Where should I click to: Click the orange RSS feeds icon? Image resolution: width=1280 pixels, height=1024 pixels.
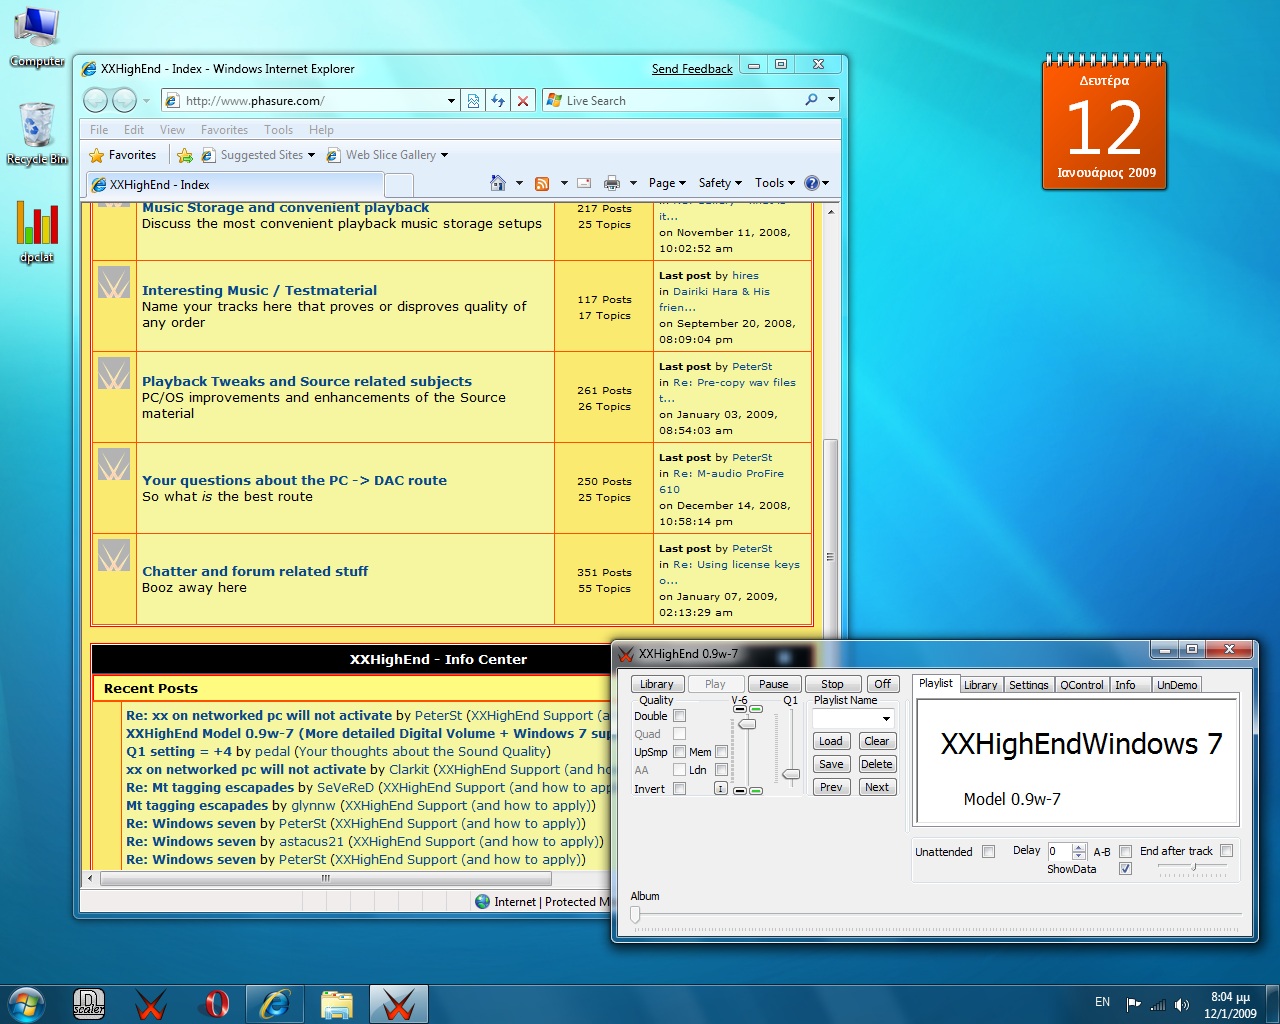click(542, 183)
